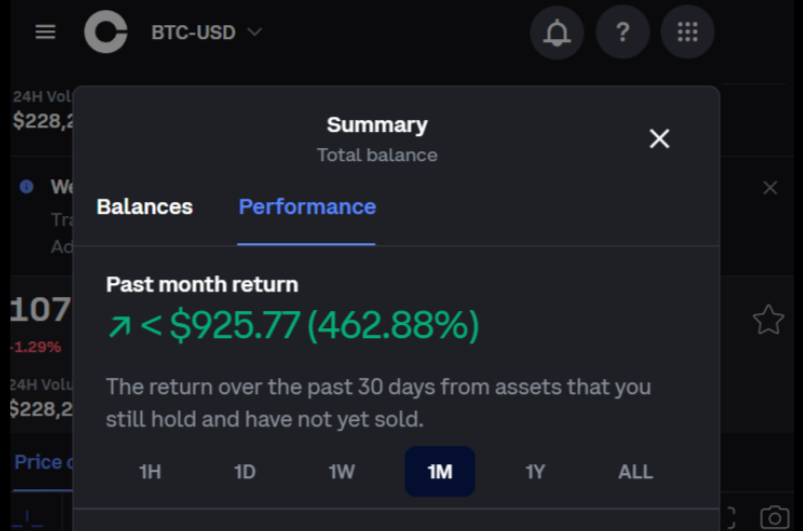Dismiss the info banner with X

coord(770,188)
